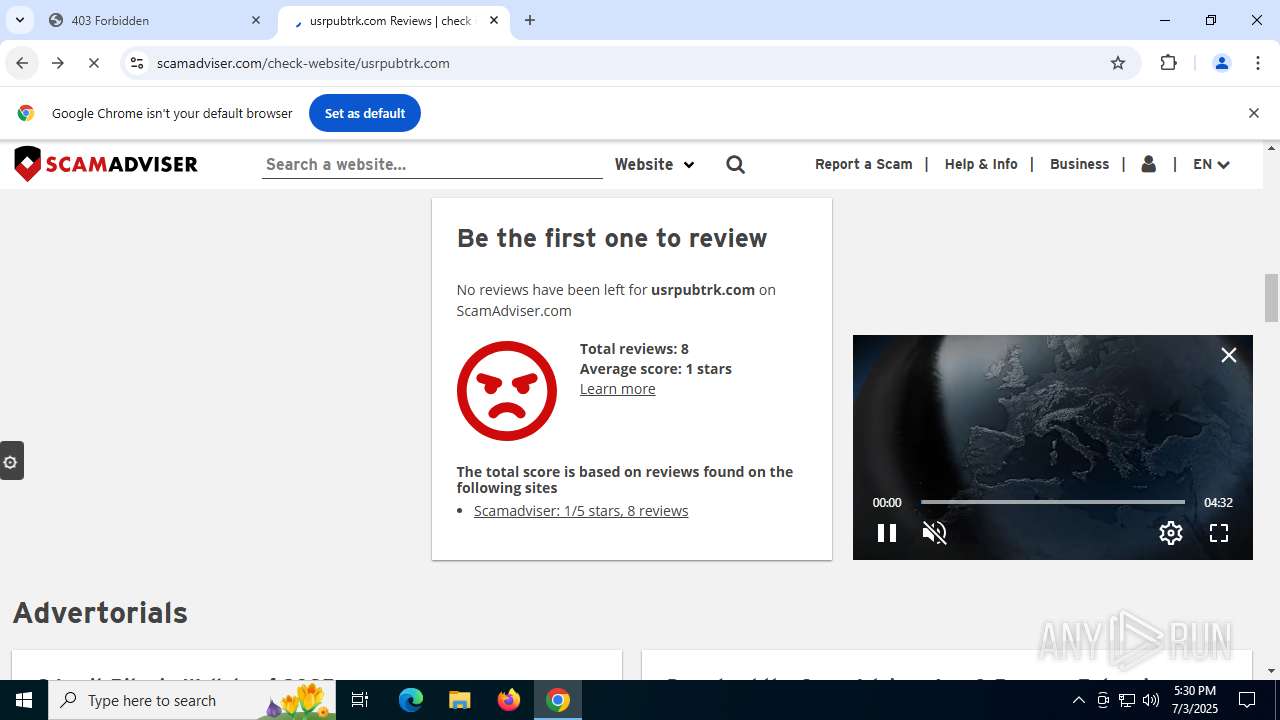The height and width of the screenshot is (720, 1280).
Task: Bookmark this page with star icon
Action: click(1118, 63)
